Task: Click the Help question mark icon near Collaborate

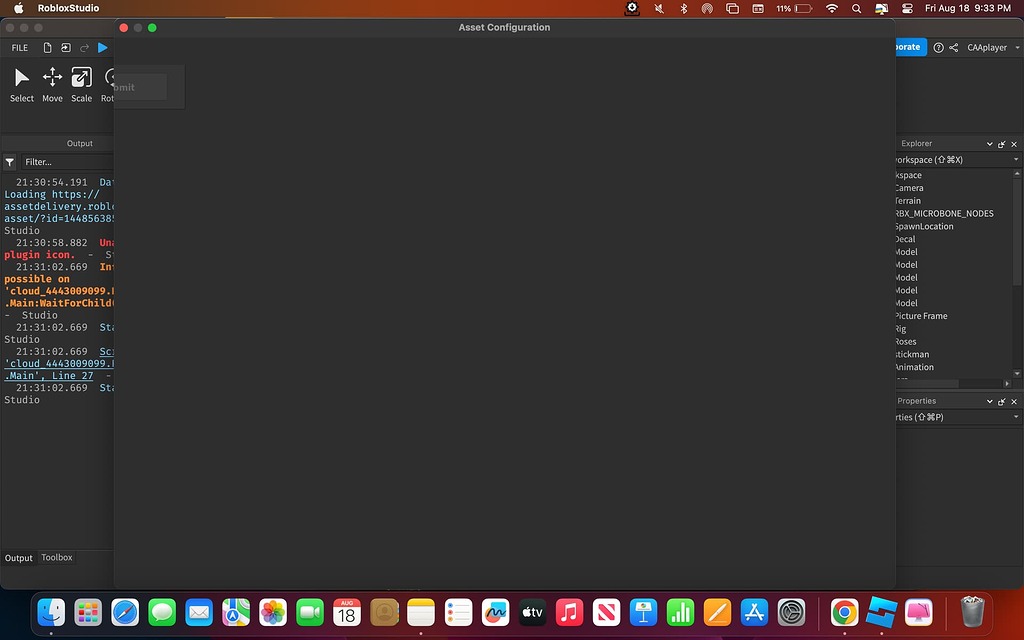Action: tap(938, 47)
